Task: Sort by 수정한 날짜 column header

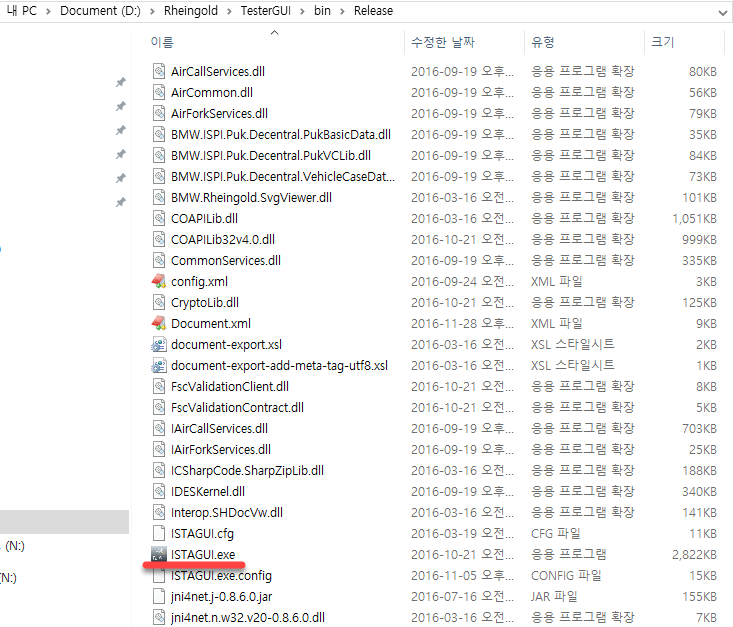Action: pyautogui.click(x=443, y=42)
